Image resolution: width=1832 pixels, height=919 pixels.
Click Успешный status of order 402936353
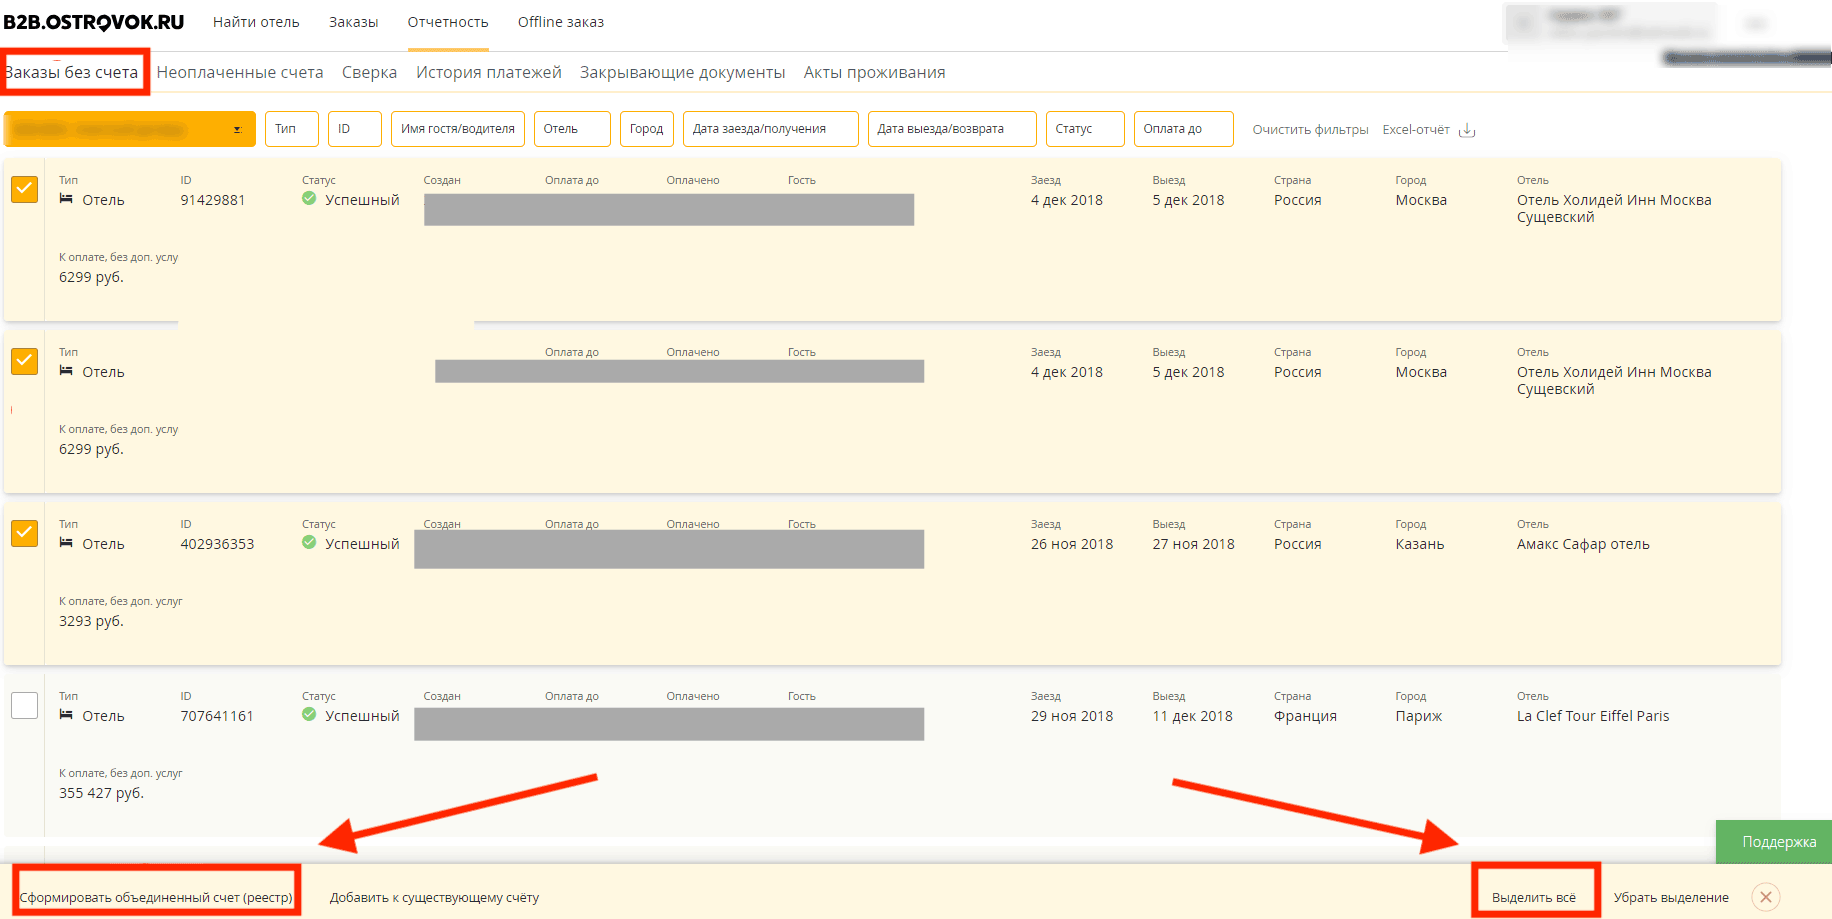click(x=362, y=544)
